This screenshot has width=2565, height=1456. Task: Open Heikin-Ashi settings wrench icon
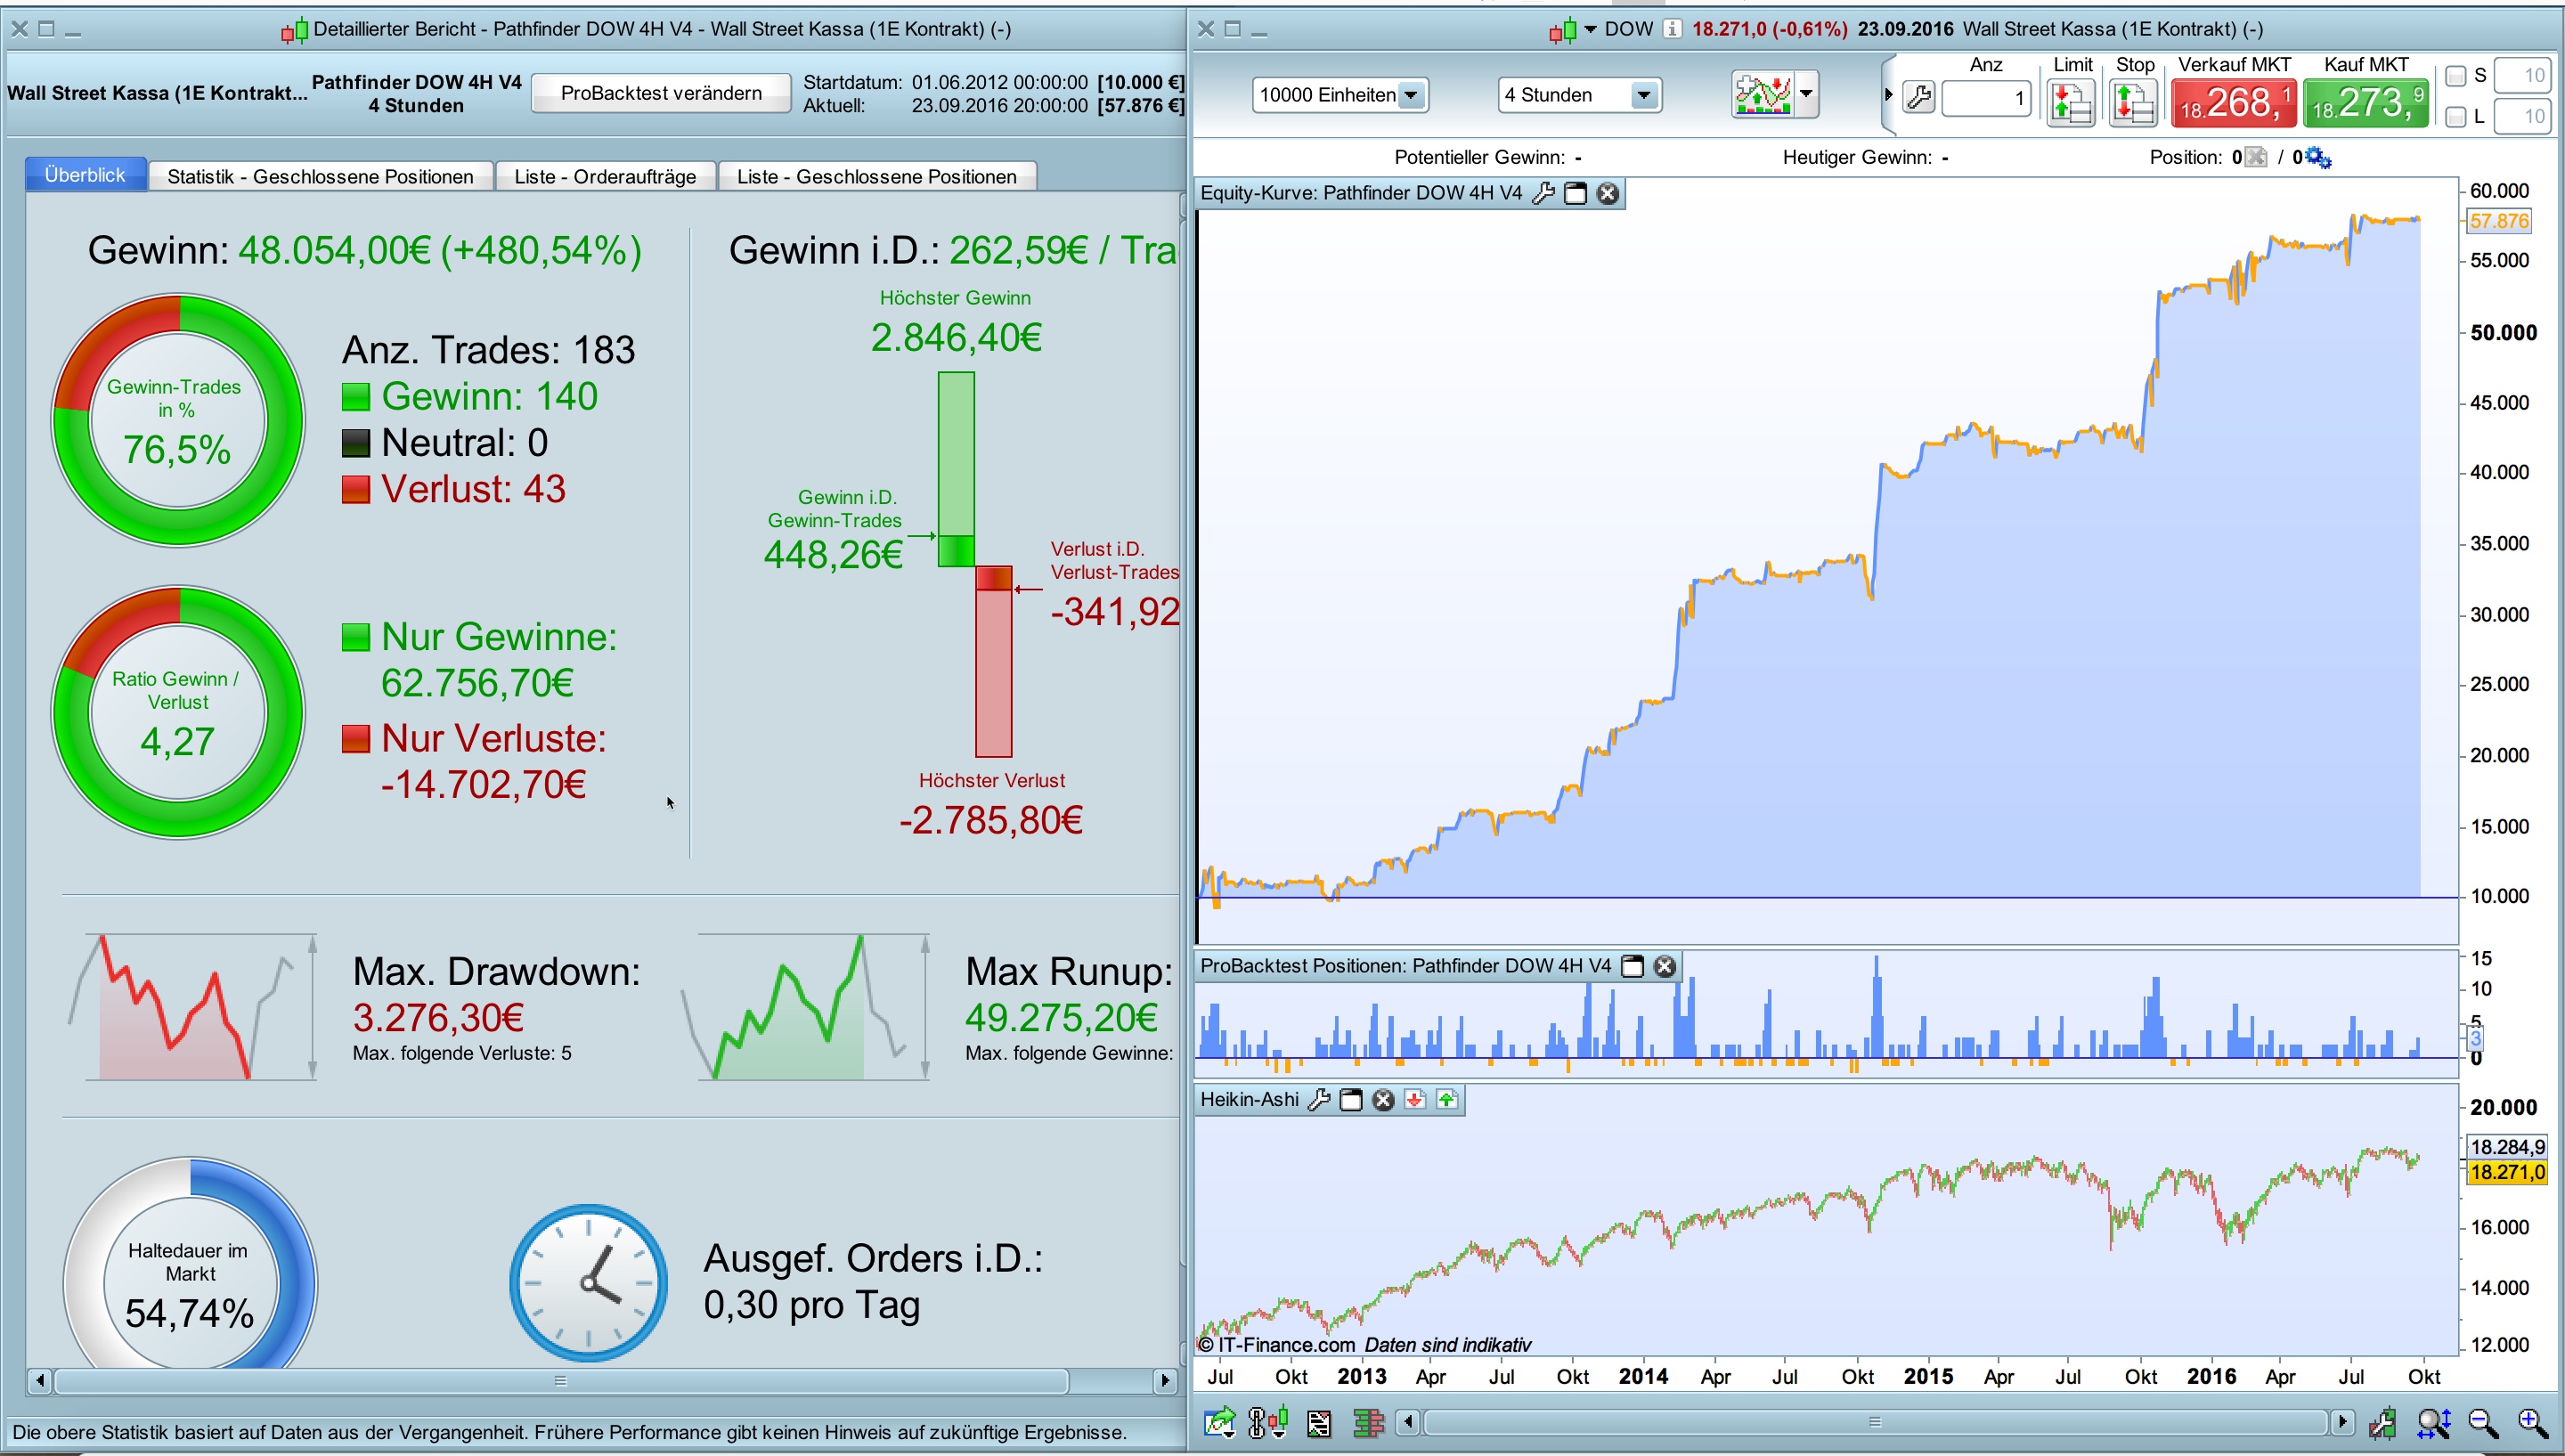[1319, 1100]
